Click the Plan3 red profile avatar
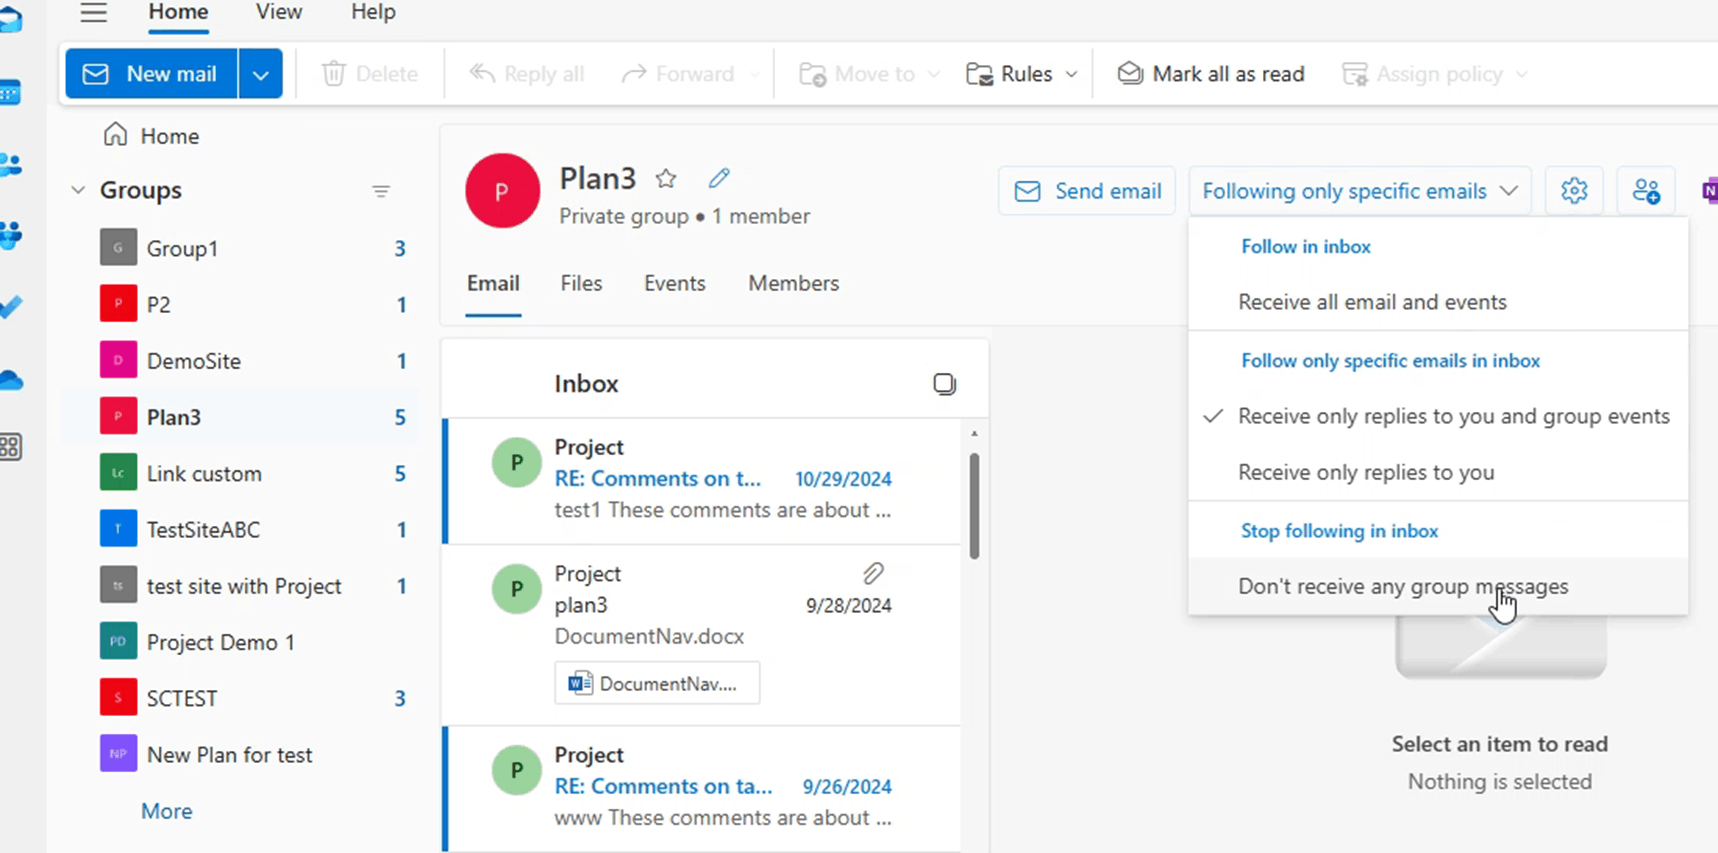This screenshot has height=853, width=1718. tap(502, 191)
